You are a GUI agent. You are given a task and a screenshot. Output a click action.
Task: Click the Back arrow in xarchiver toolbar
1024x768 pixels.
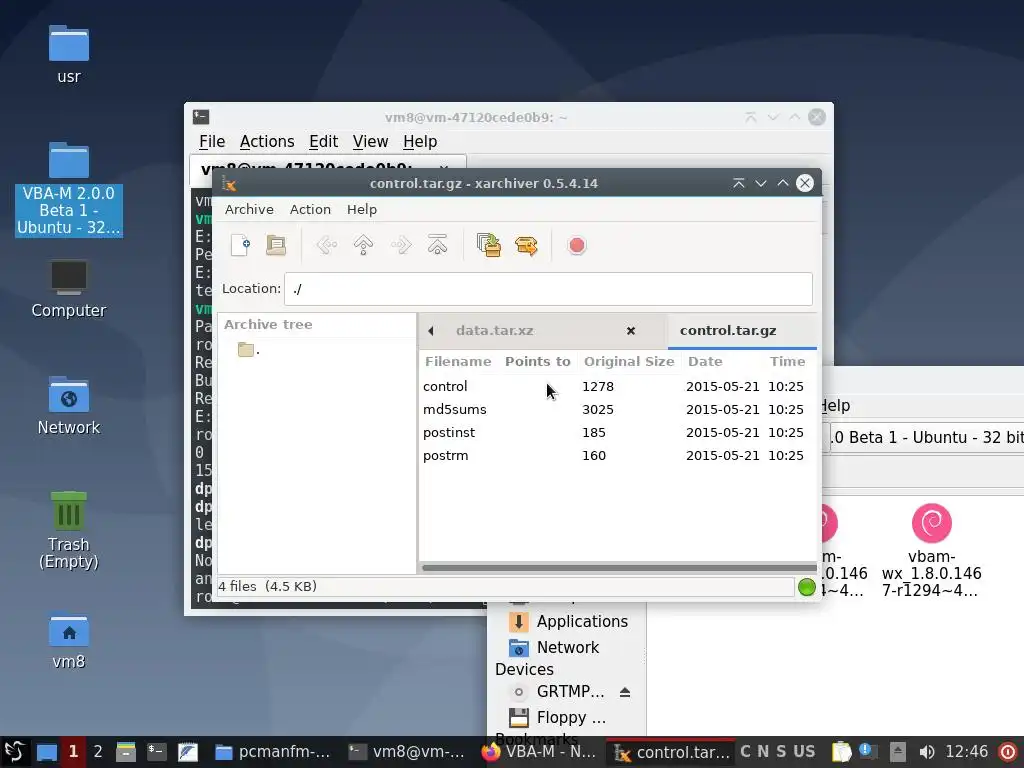pyautogui.click(x=327, y=246)
